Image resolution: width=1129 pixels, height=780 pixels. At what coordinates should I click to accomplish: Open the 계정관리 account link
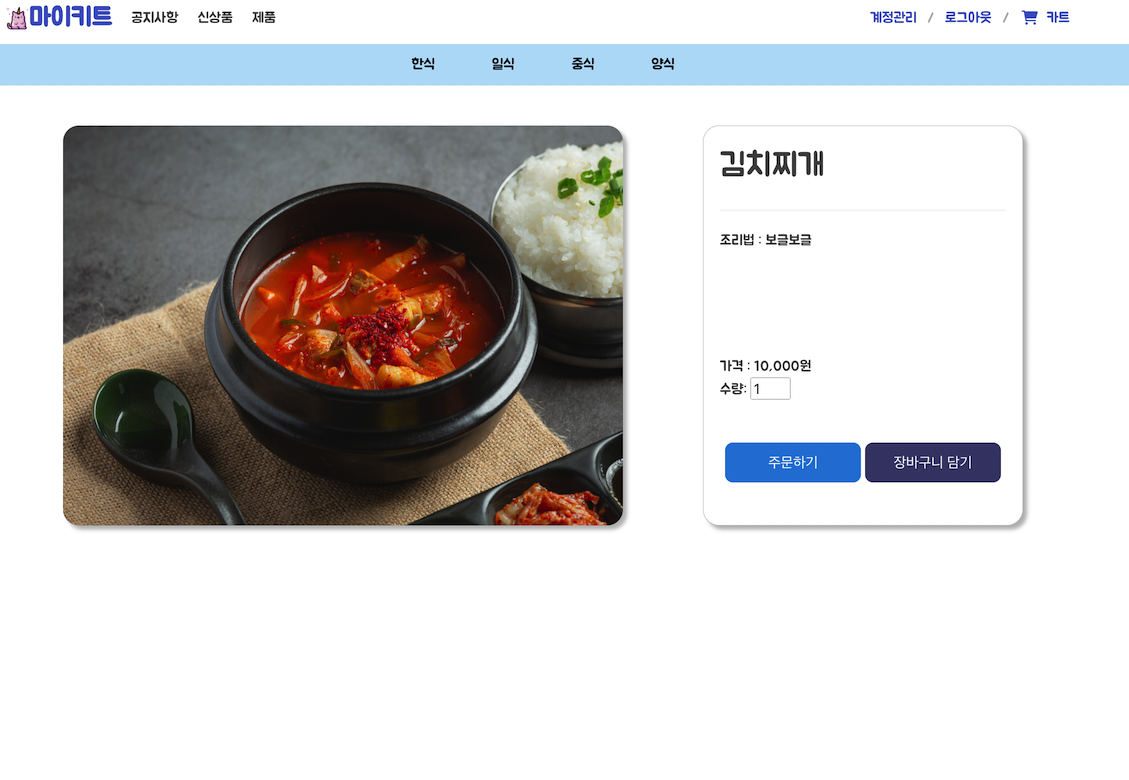(x=891, y=17)
